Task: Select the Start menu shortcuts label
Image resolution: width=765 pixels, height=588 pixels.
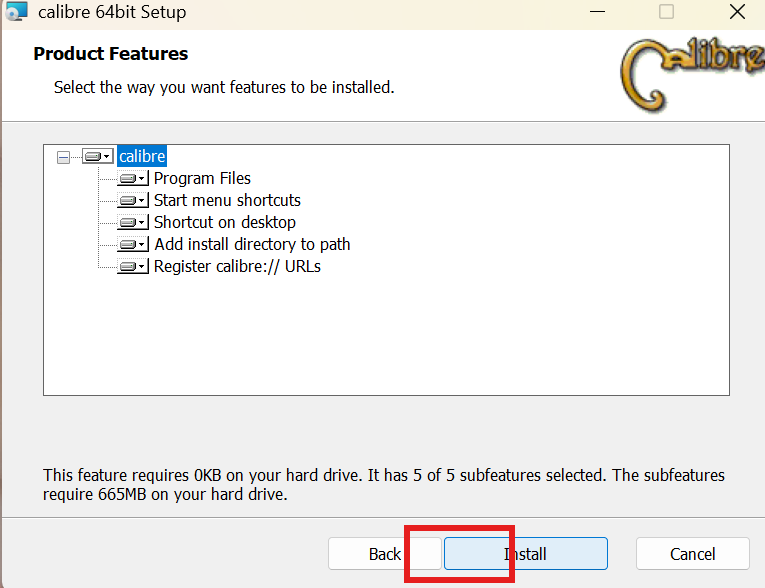Action: point(227,201)
